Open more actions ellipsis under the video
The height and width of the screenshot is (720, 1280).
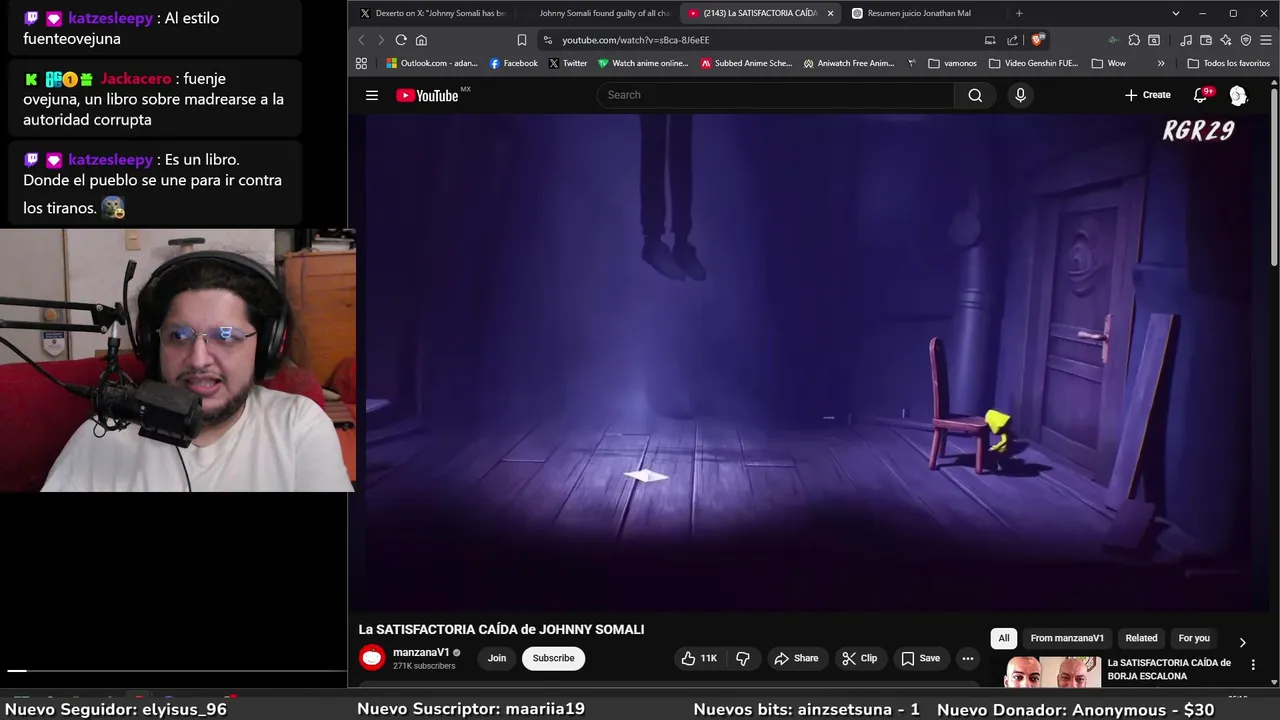(967, 658)
